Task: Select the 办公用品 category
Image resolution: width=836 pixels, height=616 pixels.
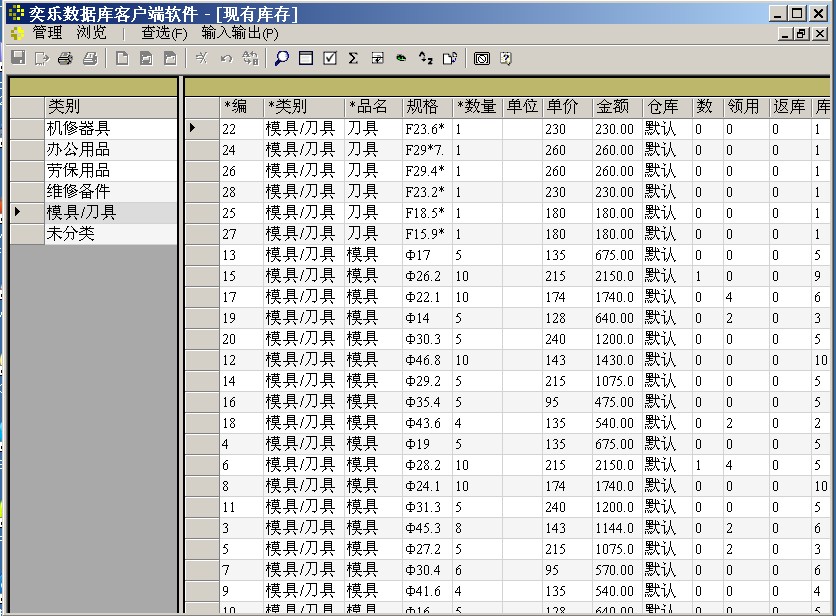Action: point(78,150)
